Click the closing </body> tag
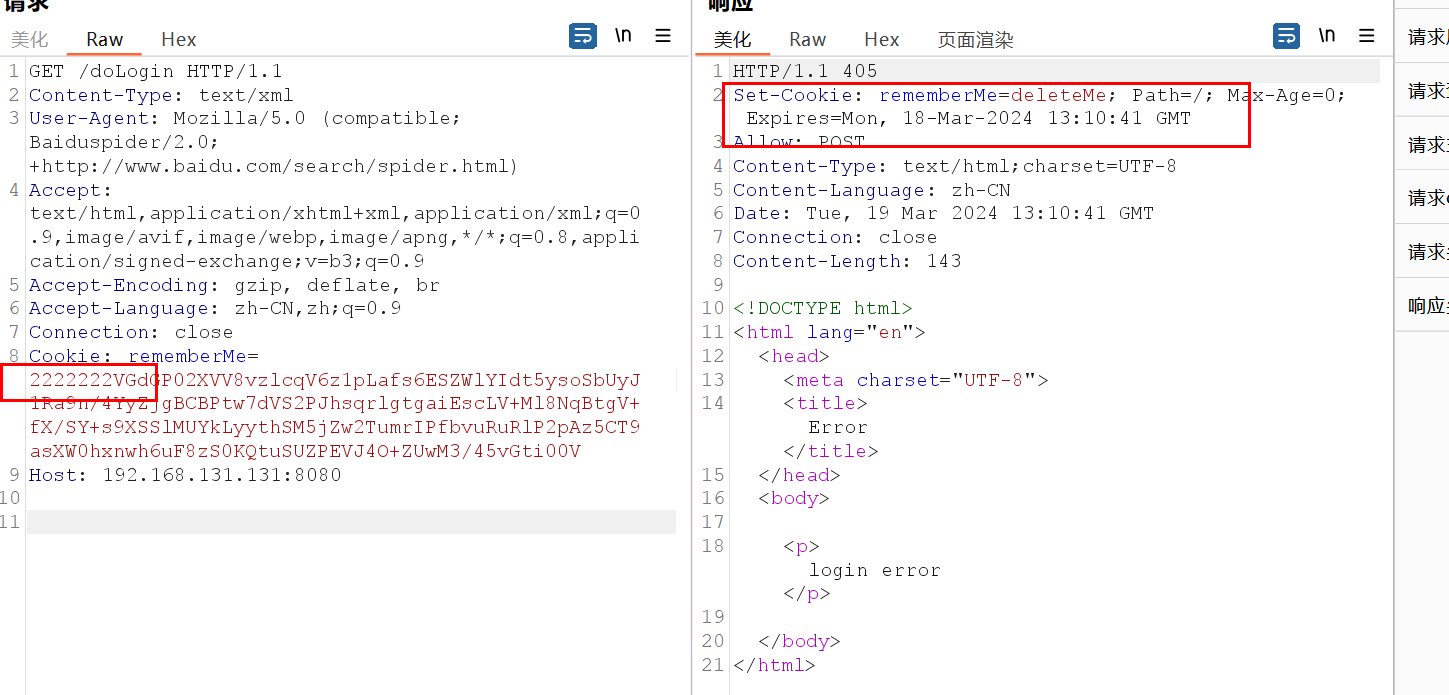This screenshot has width=1449, height=695. pos(800,642)
